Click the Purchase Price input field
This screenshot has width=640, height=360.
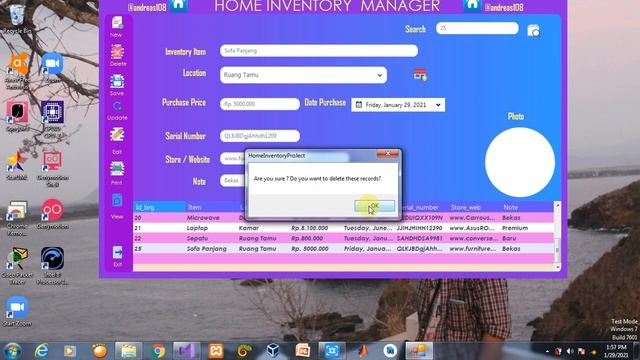pyautogui.click(x=260, y=104)
